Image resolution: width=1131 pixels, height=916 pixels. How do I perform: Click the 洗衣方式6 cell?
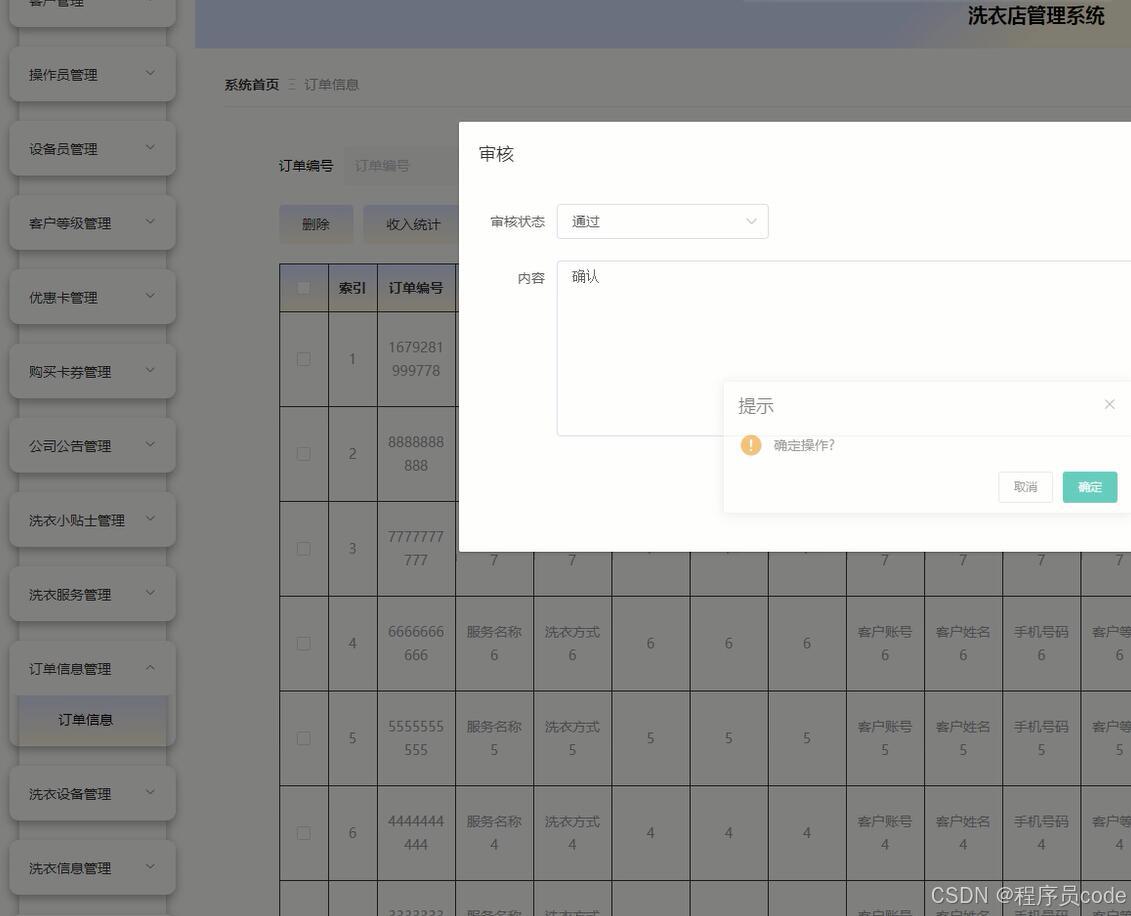click(x=572, y=643)
